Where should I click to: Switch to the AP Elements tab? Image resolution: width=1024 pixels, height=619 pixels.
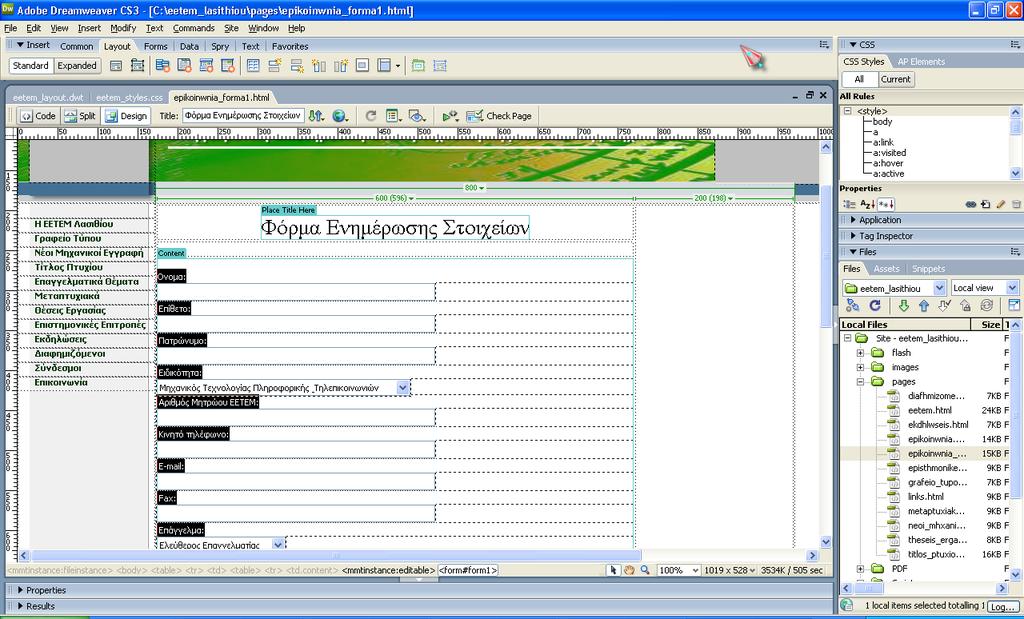[x=921, y=61]
